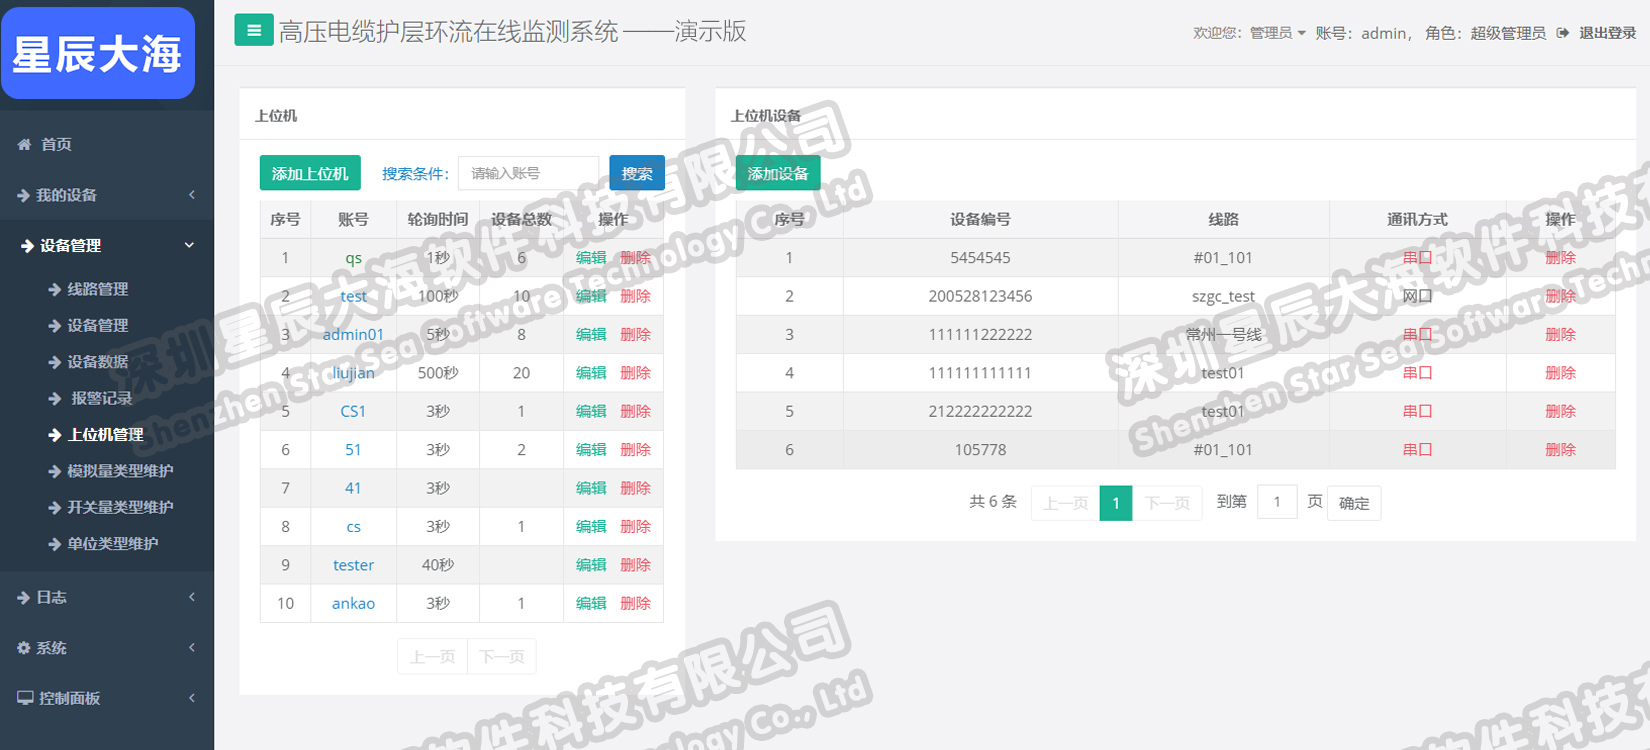Click 删除 for account cs
Screen dimensions: 1650x750
point(635,526)
